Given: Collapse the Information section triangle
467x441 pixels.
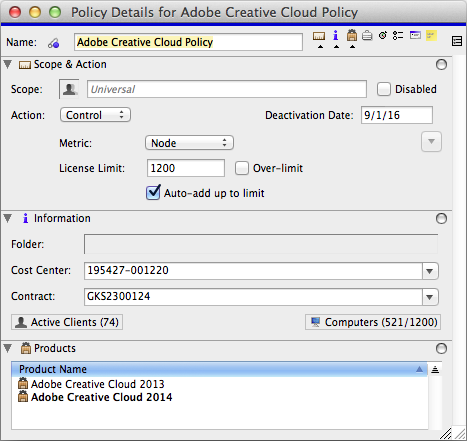Looking at the screenshot, I should click(8, 218).
